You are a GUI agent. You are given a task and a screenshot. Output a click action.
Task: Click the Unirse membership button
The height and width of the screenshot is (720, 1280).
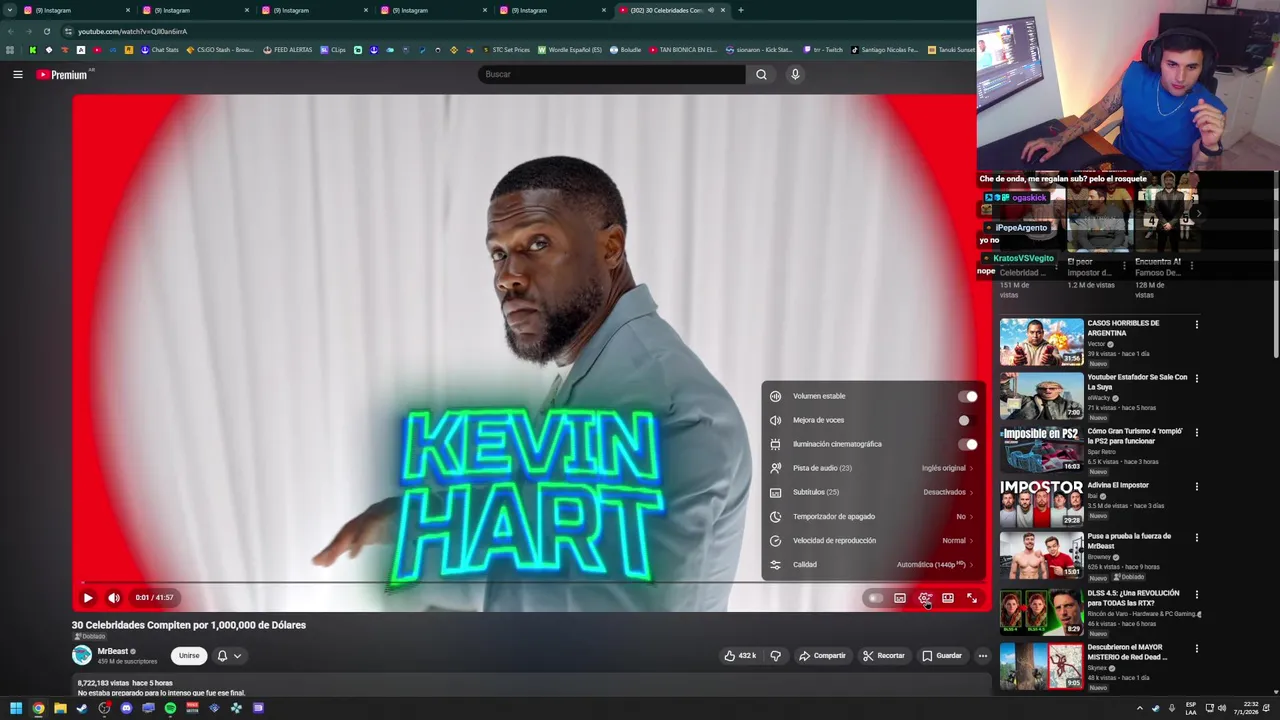pos(189,656)
